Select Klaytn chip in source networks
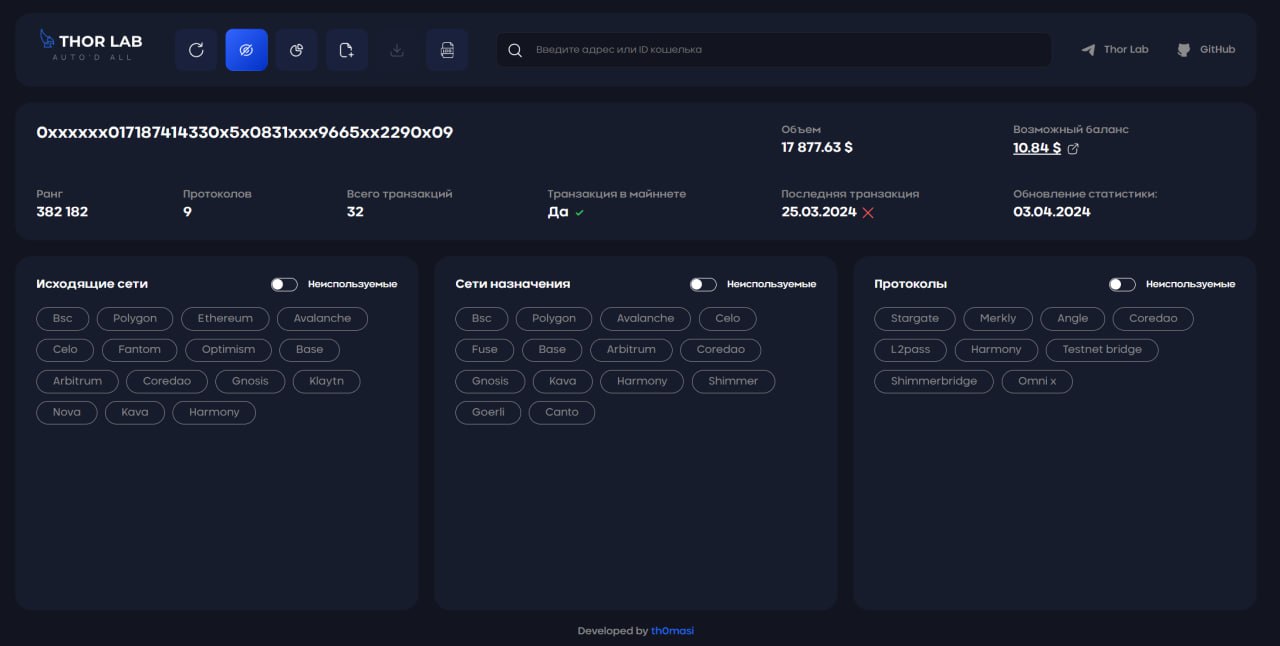This screenshot has width=1280, height=646. [x=327, y=381]
